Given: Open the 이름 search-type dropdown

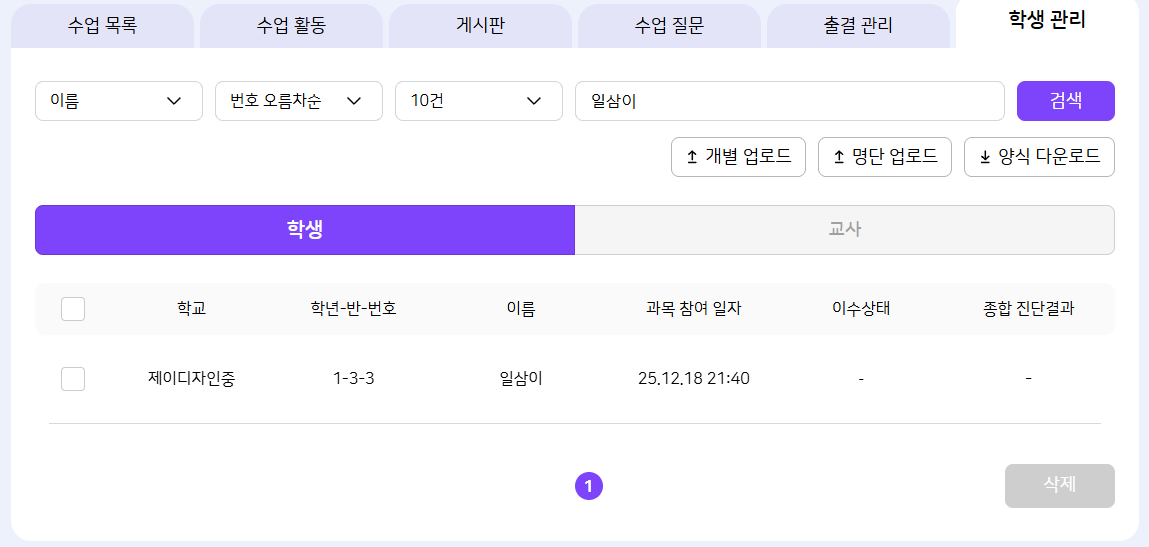Looking at the screenshot, I should pos(119,101).
